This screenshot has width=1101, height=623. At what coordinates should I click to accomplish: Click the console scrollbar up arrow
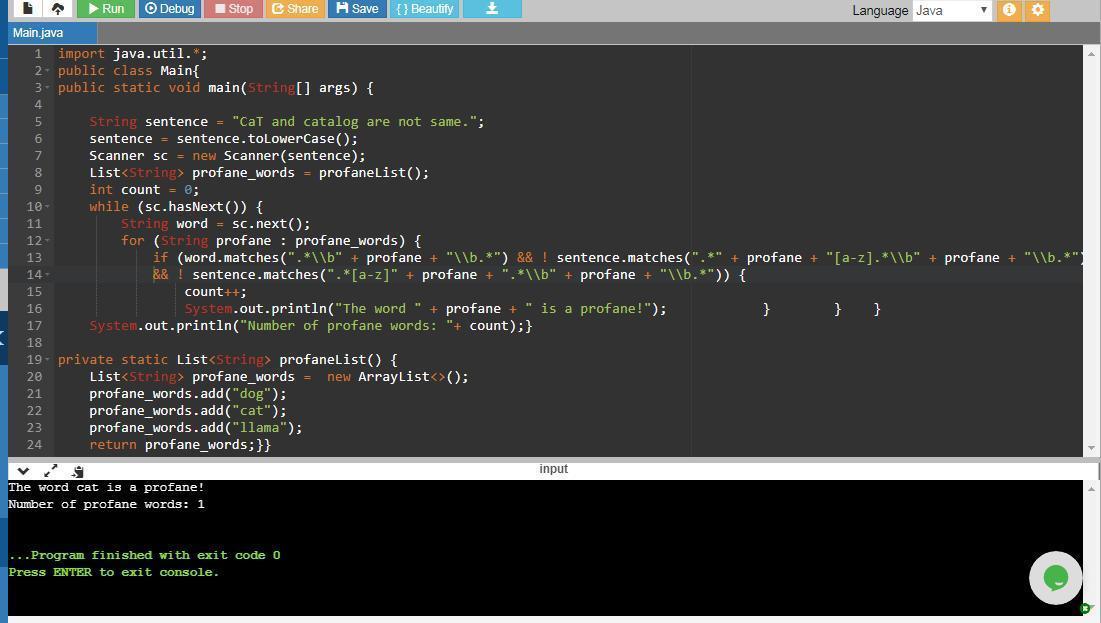[x=1091, y=488]
